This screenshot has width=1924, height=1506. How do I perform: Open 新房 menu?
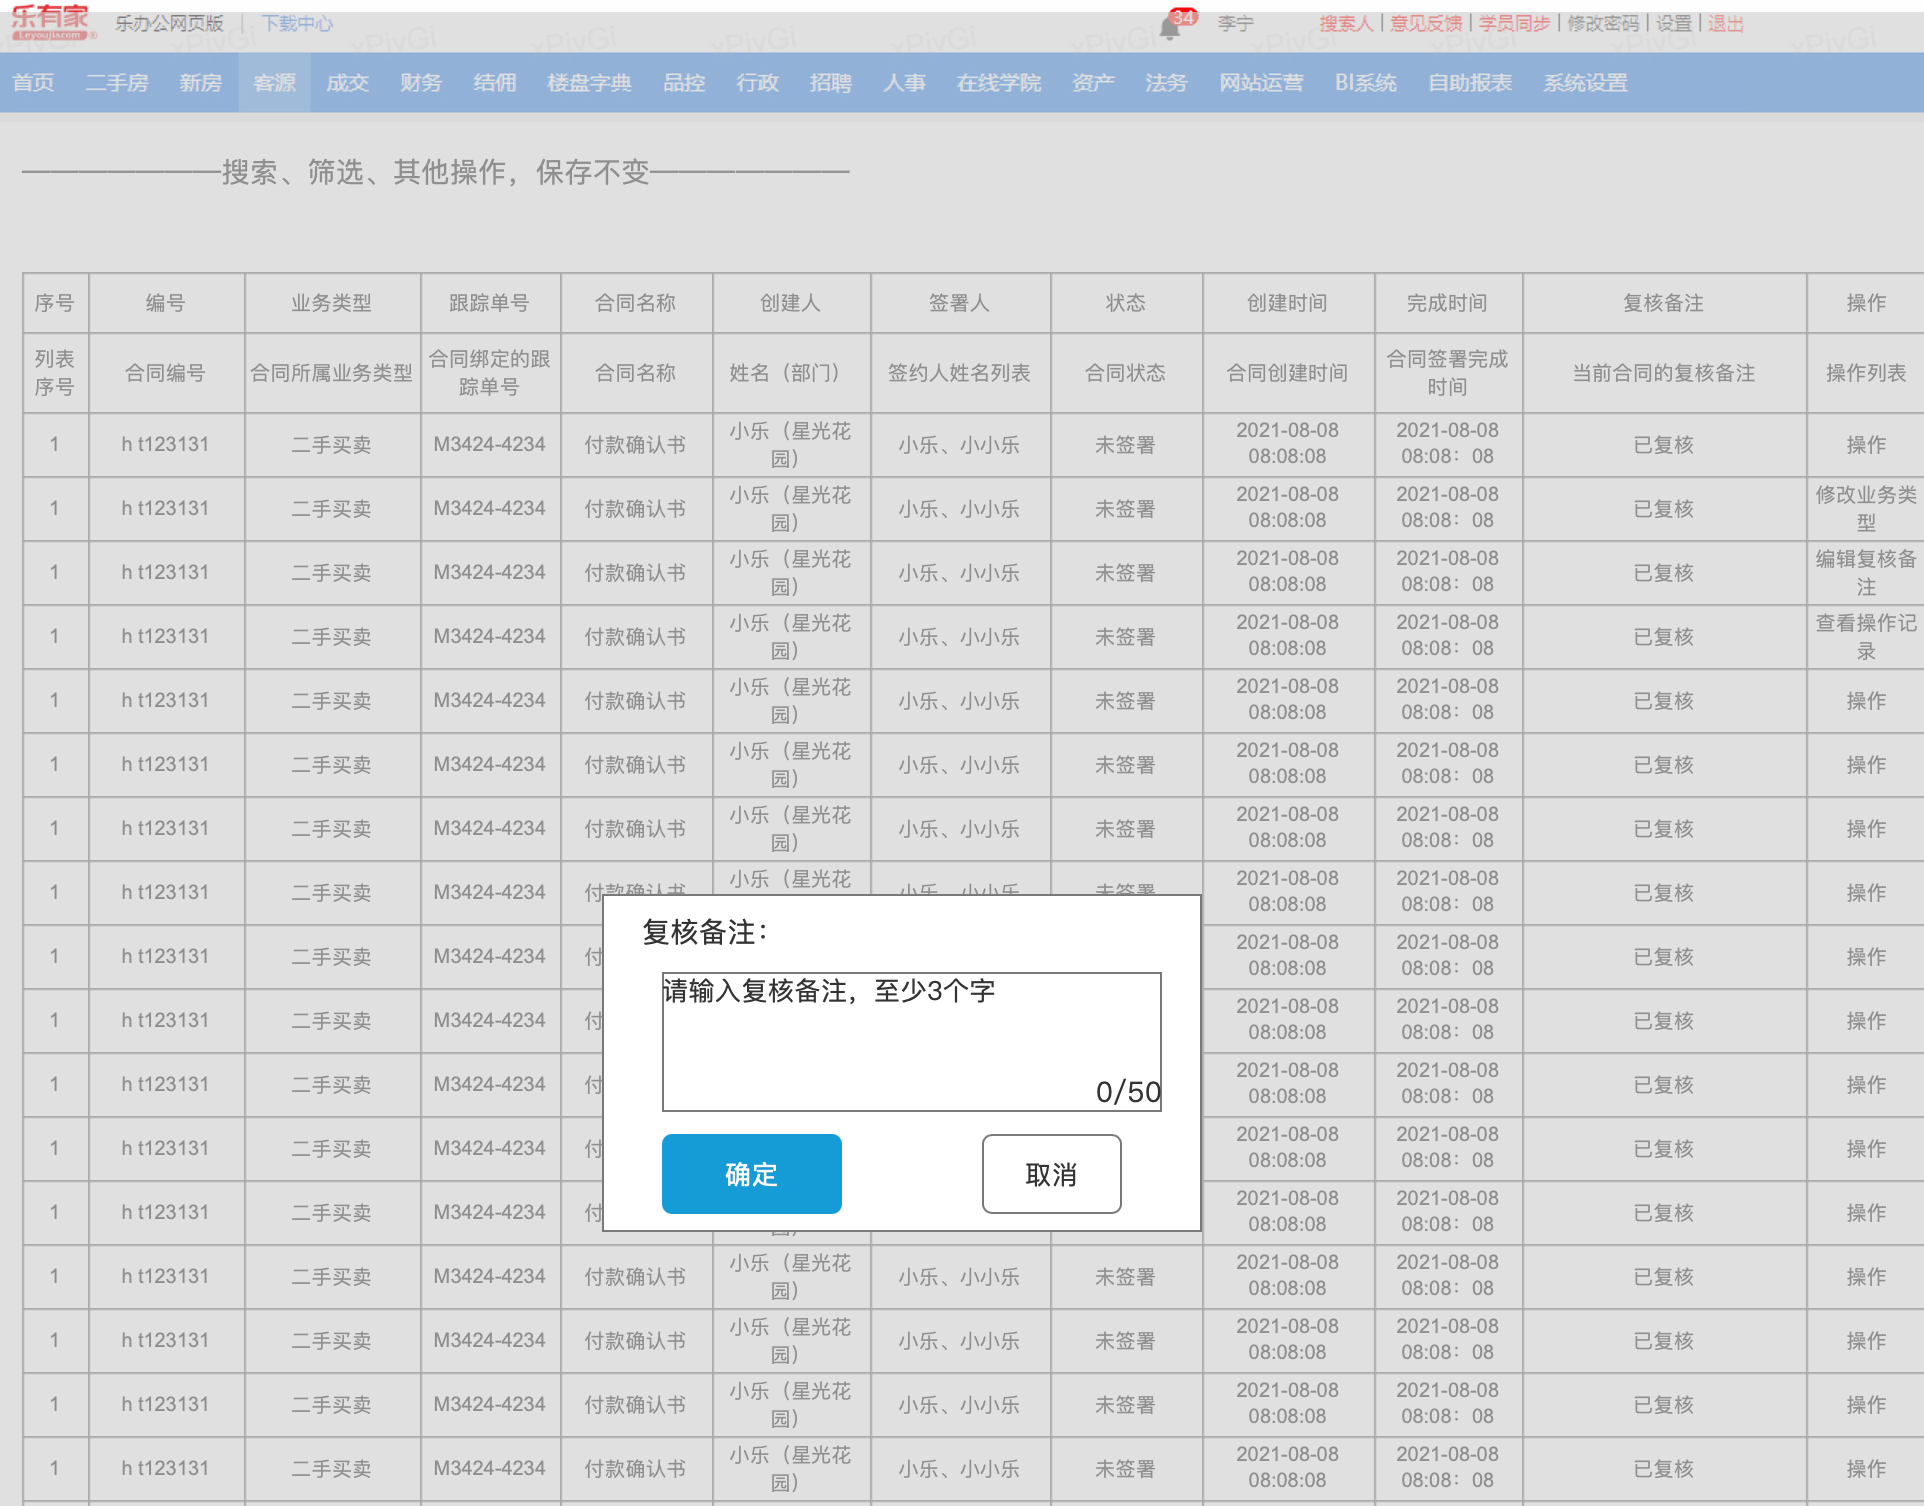(200, 83)
